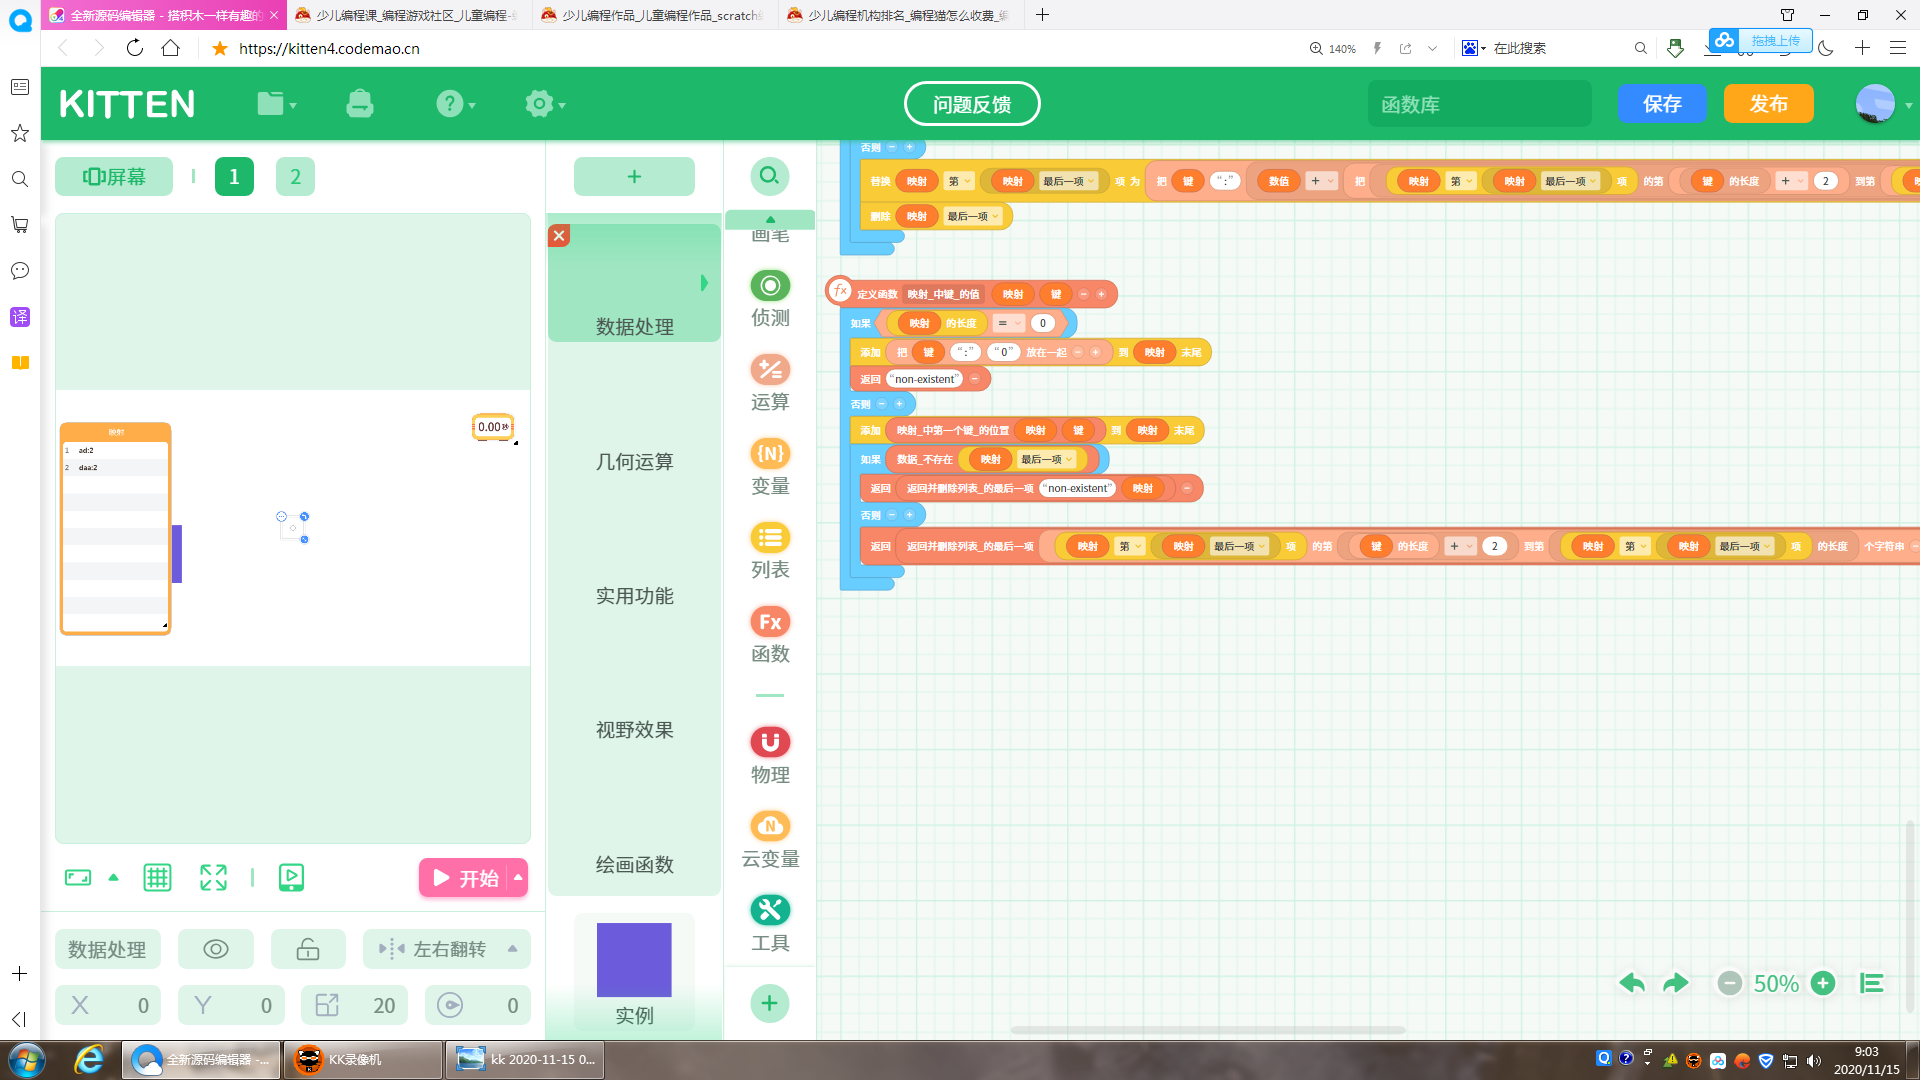
Task: Click the 发布 publish button
Action: pos(1769,104)
